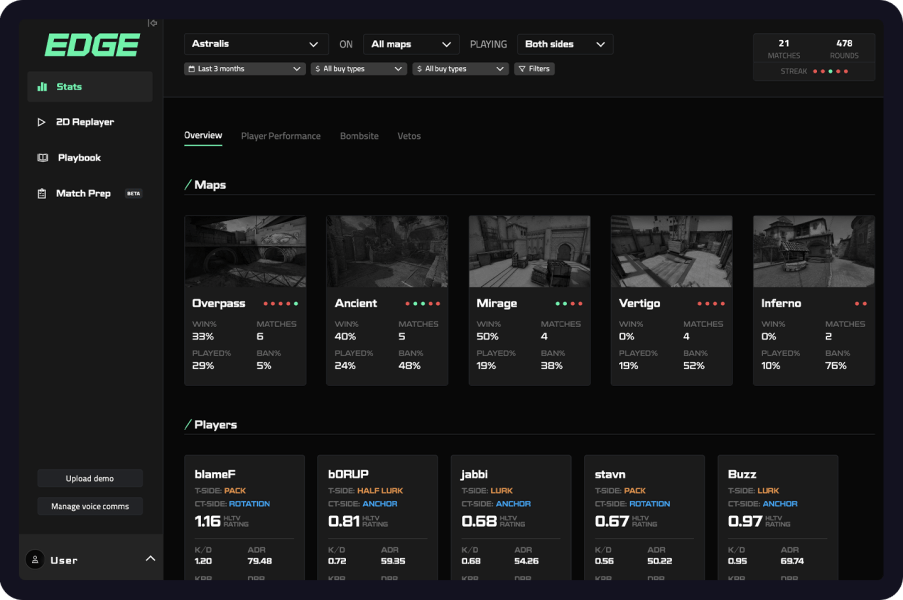Click the filter funnel icon

(x=522, y=69)
